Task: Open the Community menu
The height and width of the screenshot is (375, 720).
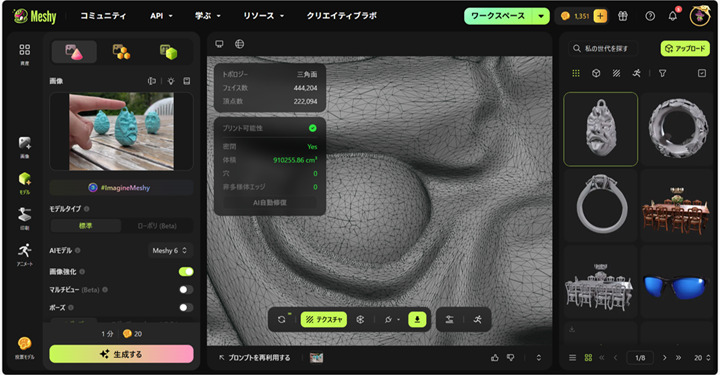Action: [103, 16]
